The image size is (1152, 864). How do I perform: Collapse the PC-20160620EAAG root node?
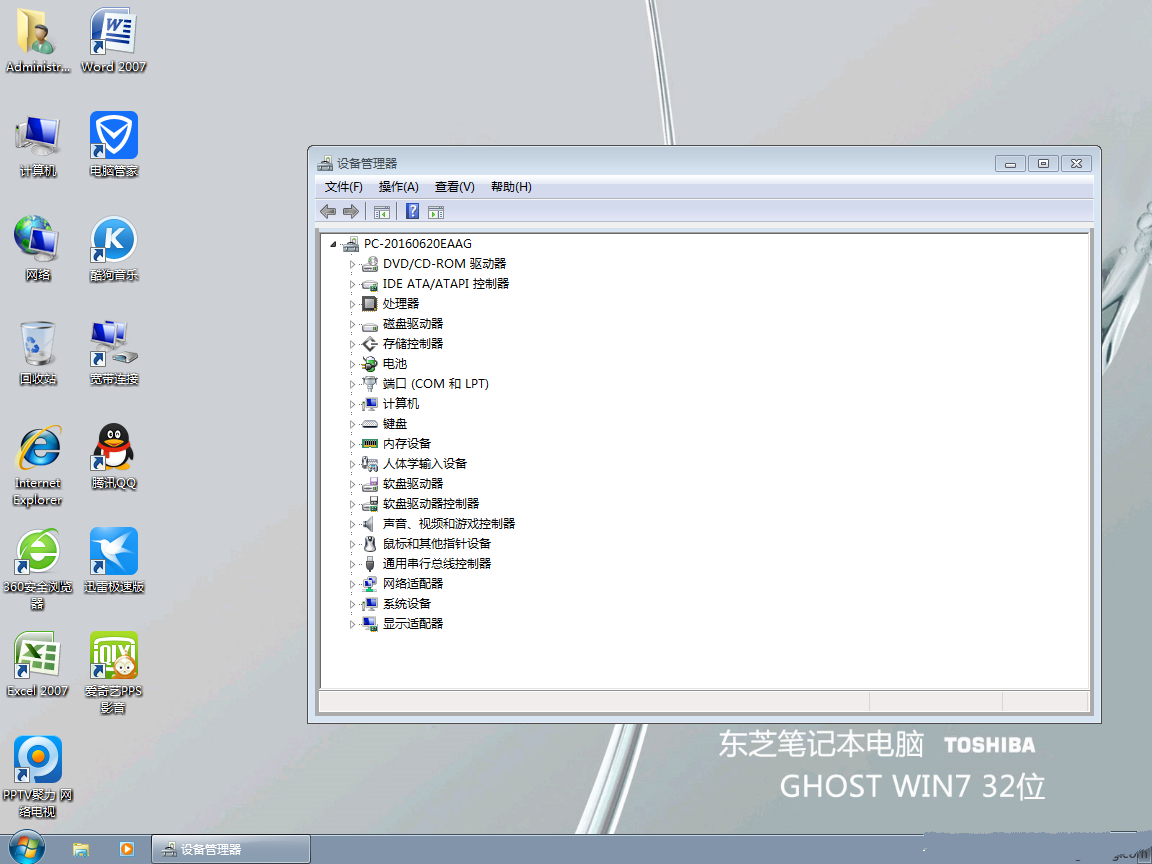[332, 244]
